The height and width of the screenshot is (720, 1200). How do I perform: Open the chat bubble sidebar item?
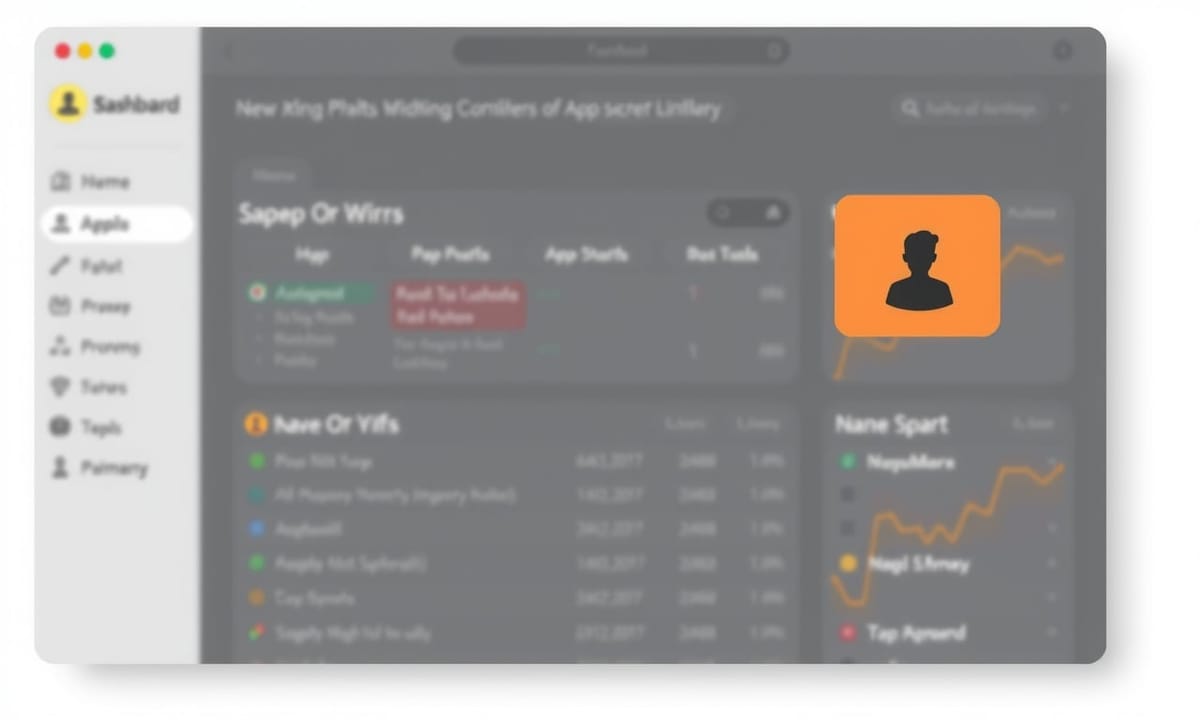[60, 427]
